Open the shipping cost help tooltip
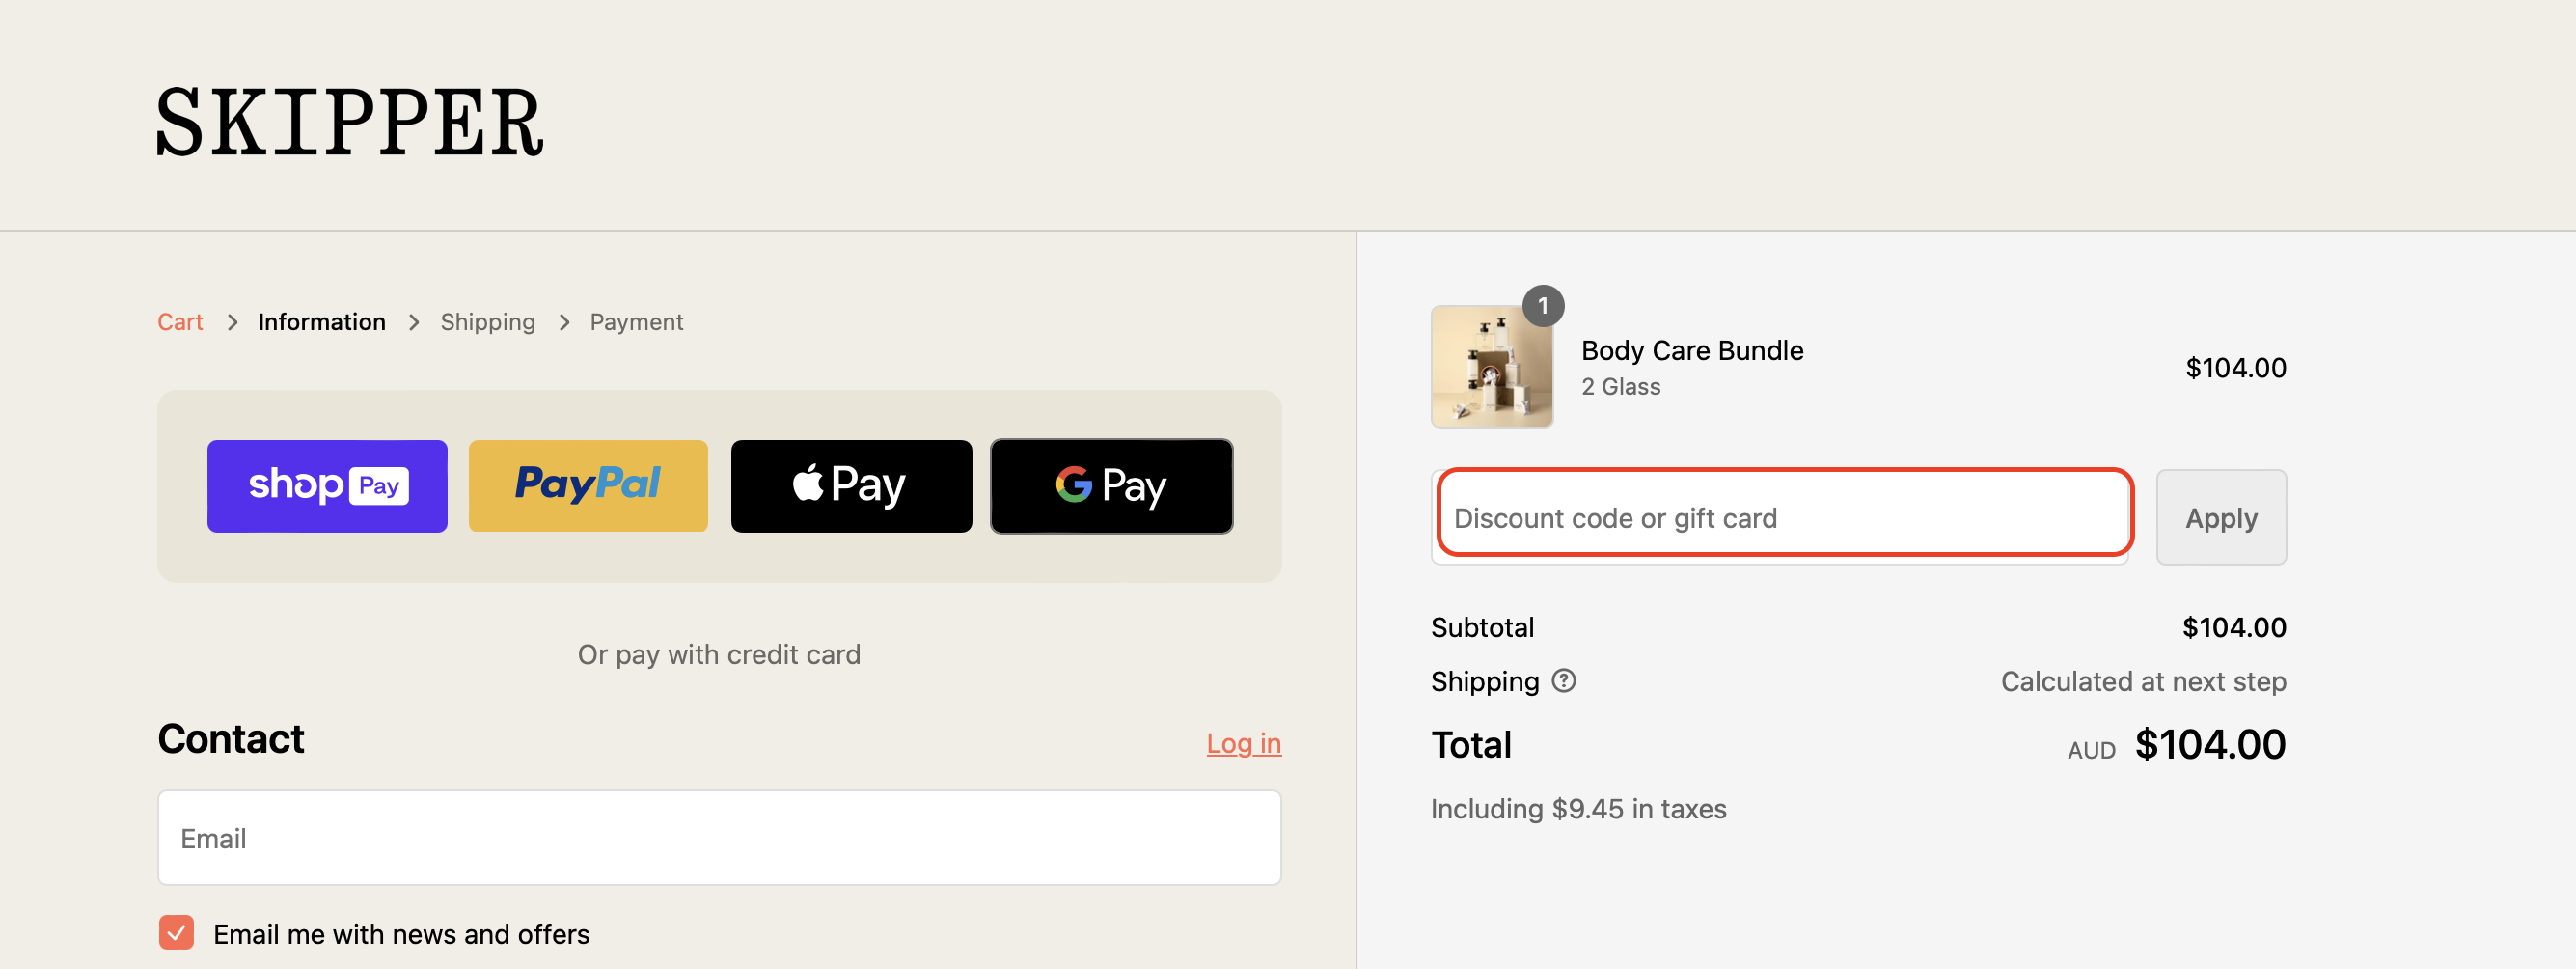 1564,681
